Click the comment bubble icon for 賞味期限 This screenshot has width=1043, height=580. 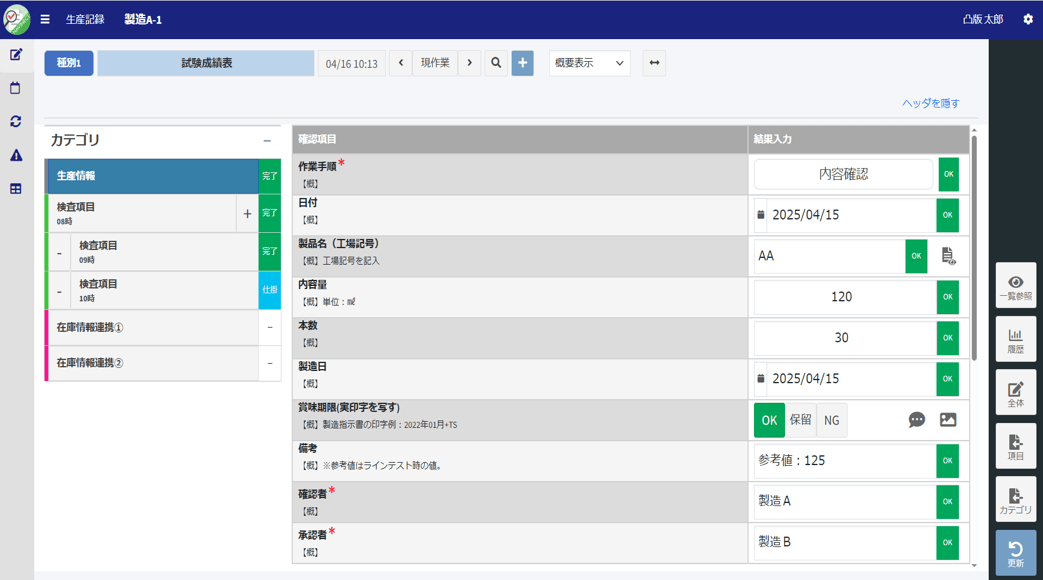[x=916, y=420]
